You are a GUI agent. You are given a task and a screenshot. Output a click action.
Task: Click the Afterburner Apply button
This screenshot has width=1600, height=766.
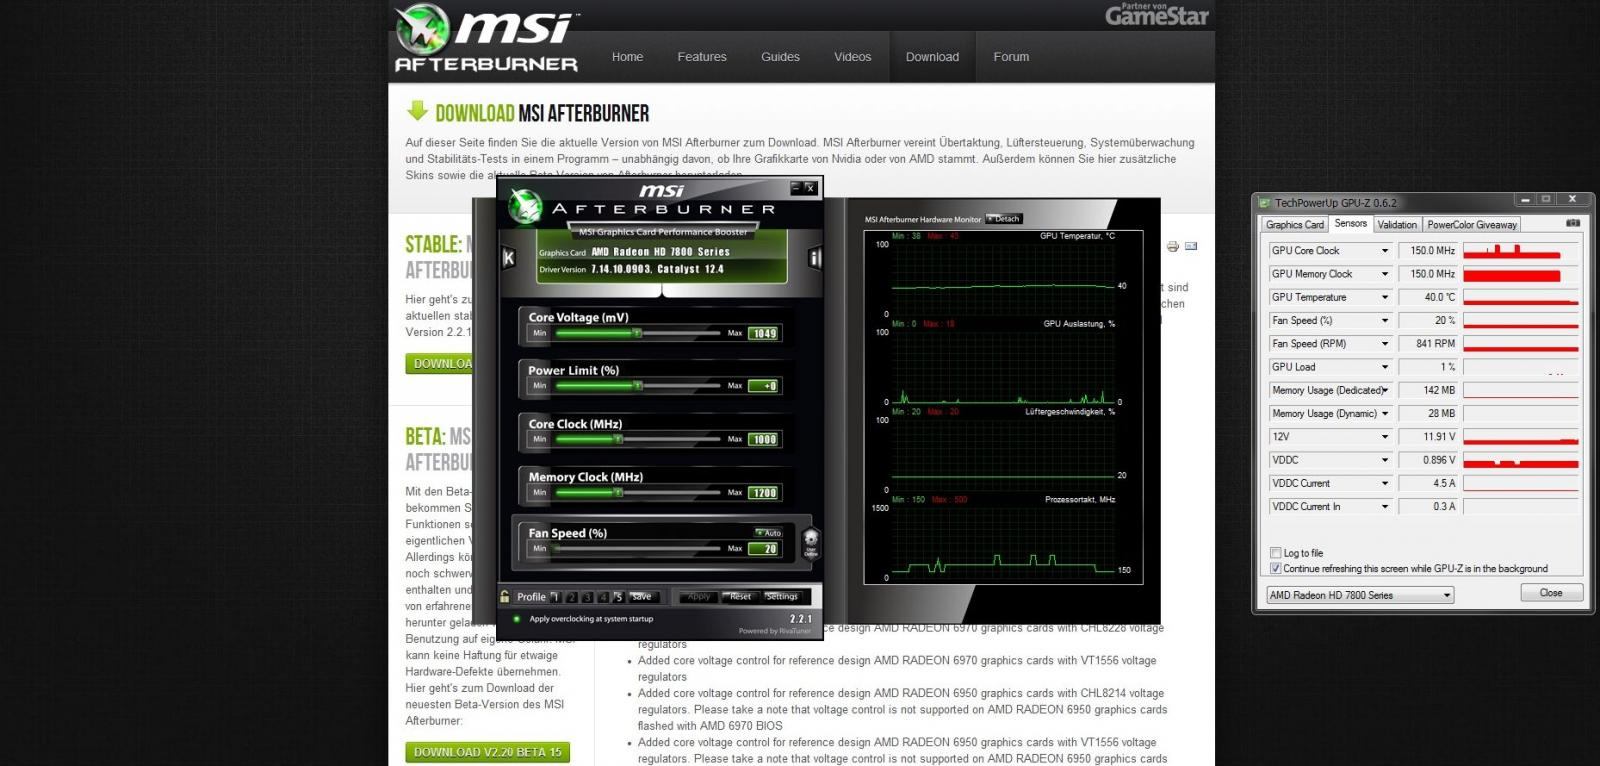698,597
